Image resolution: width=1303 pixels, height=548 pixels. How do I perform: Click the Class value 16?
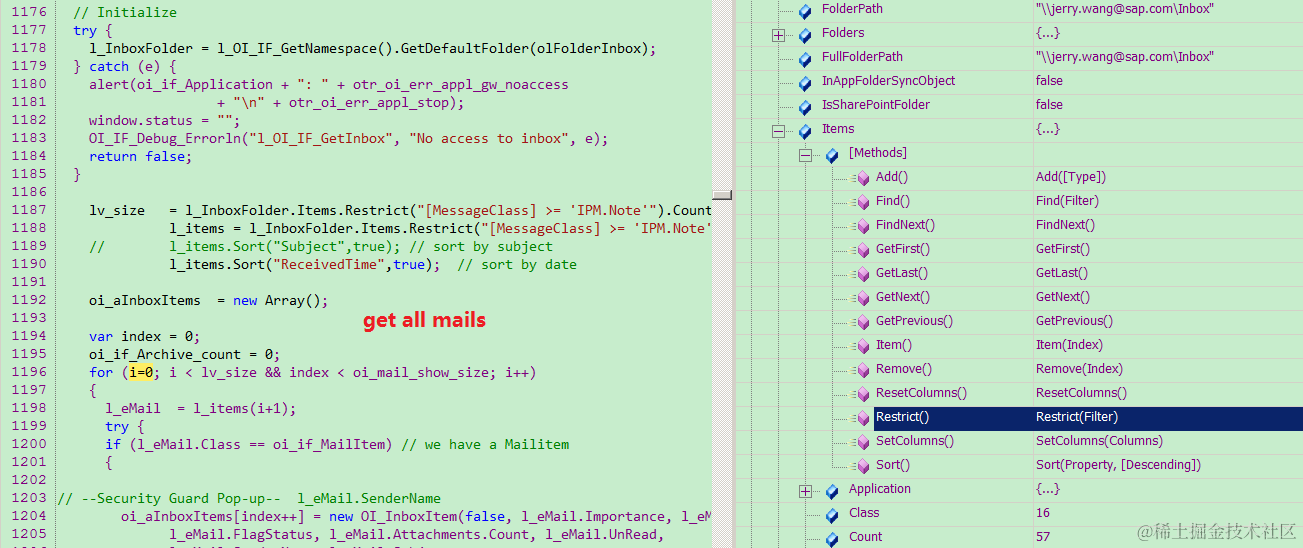tap(1044, 513)
